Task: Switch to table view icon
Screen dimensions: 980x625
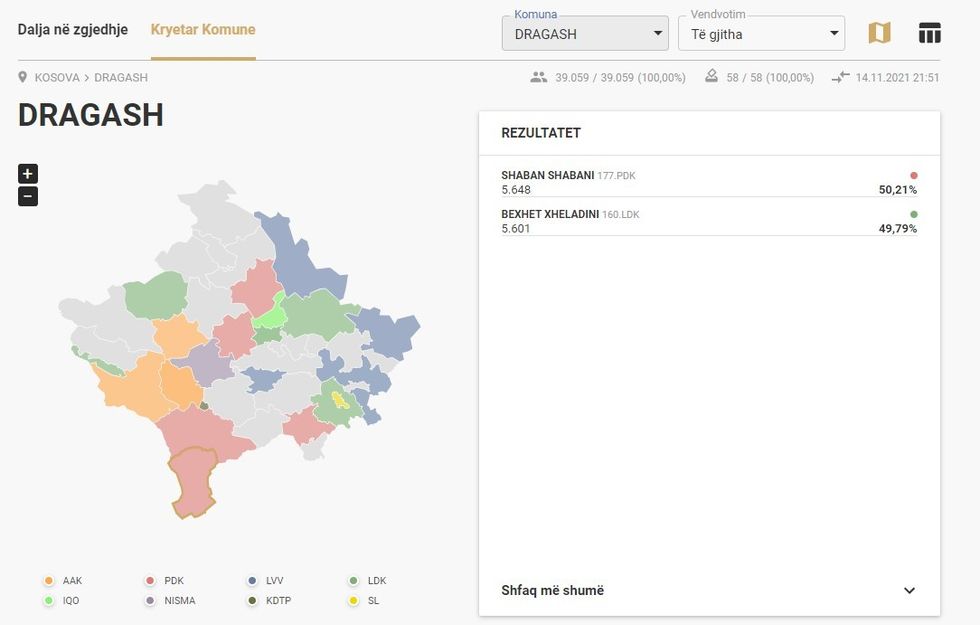Action: [x=929, y=33]
